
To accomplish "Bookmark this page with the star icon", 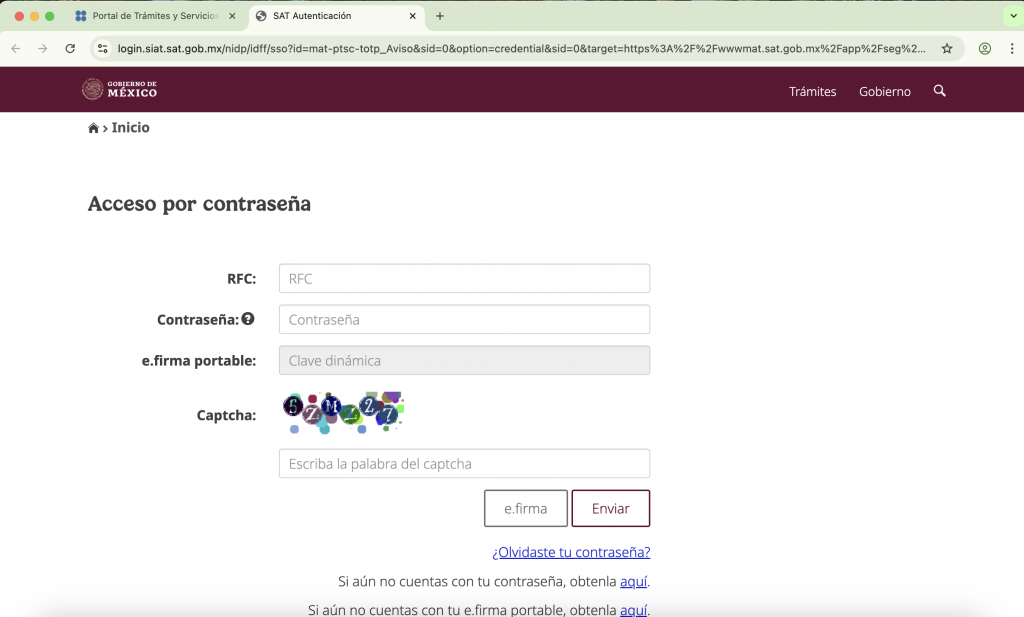I will (946, 48).
